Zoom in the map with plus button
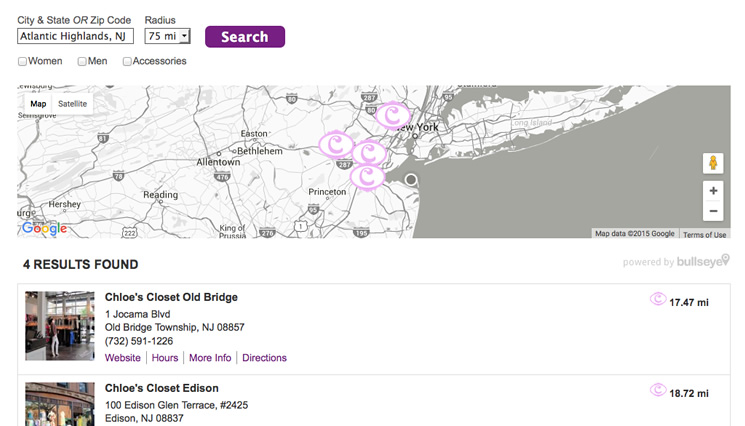This screenshot has width=745, height=426. click(x=713, y=191)
